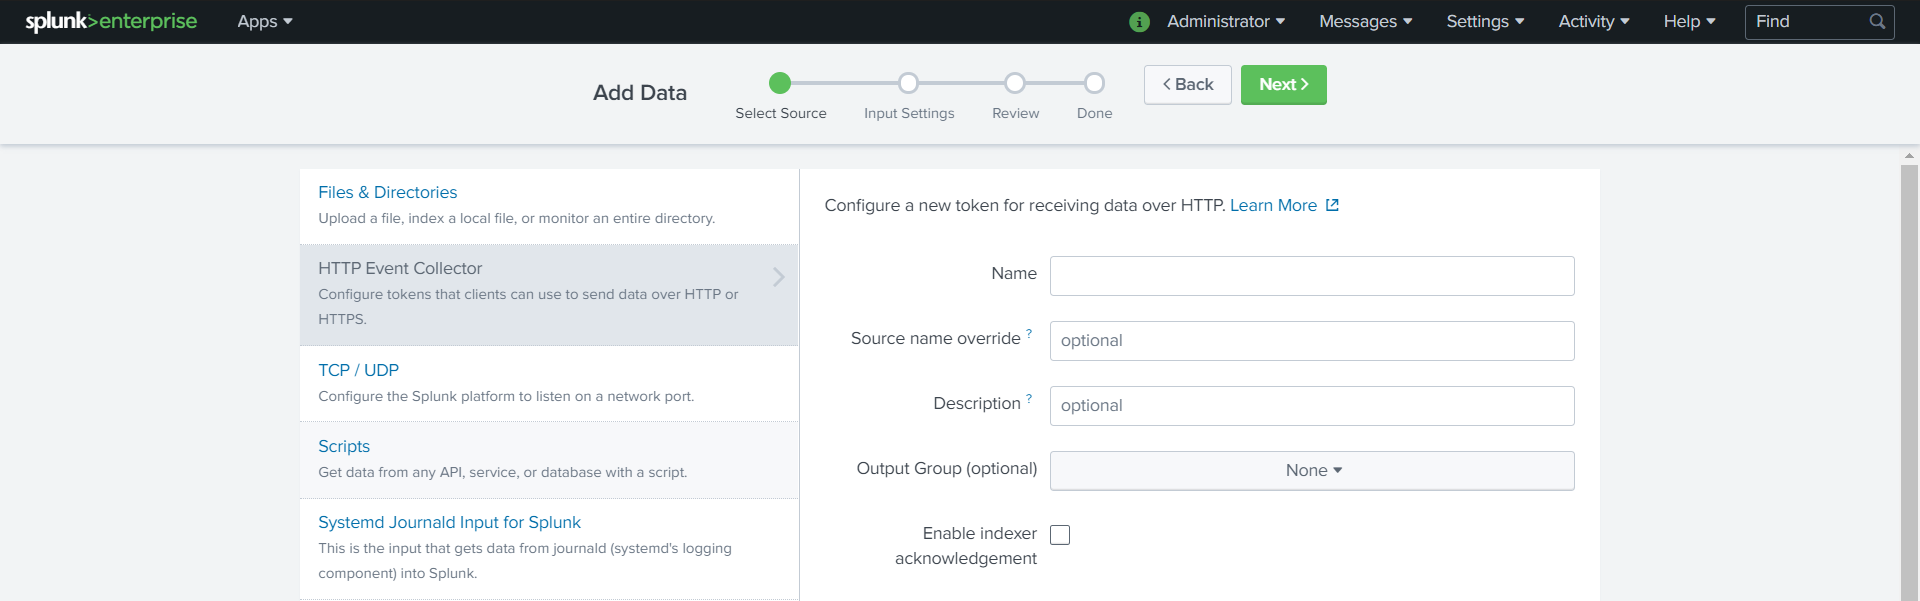1920x601 pixels.
Task: Expand the Apps dropdown menu
Action: (x=264, y=21)
